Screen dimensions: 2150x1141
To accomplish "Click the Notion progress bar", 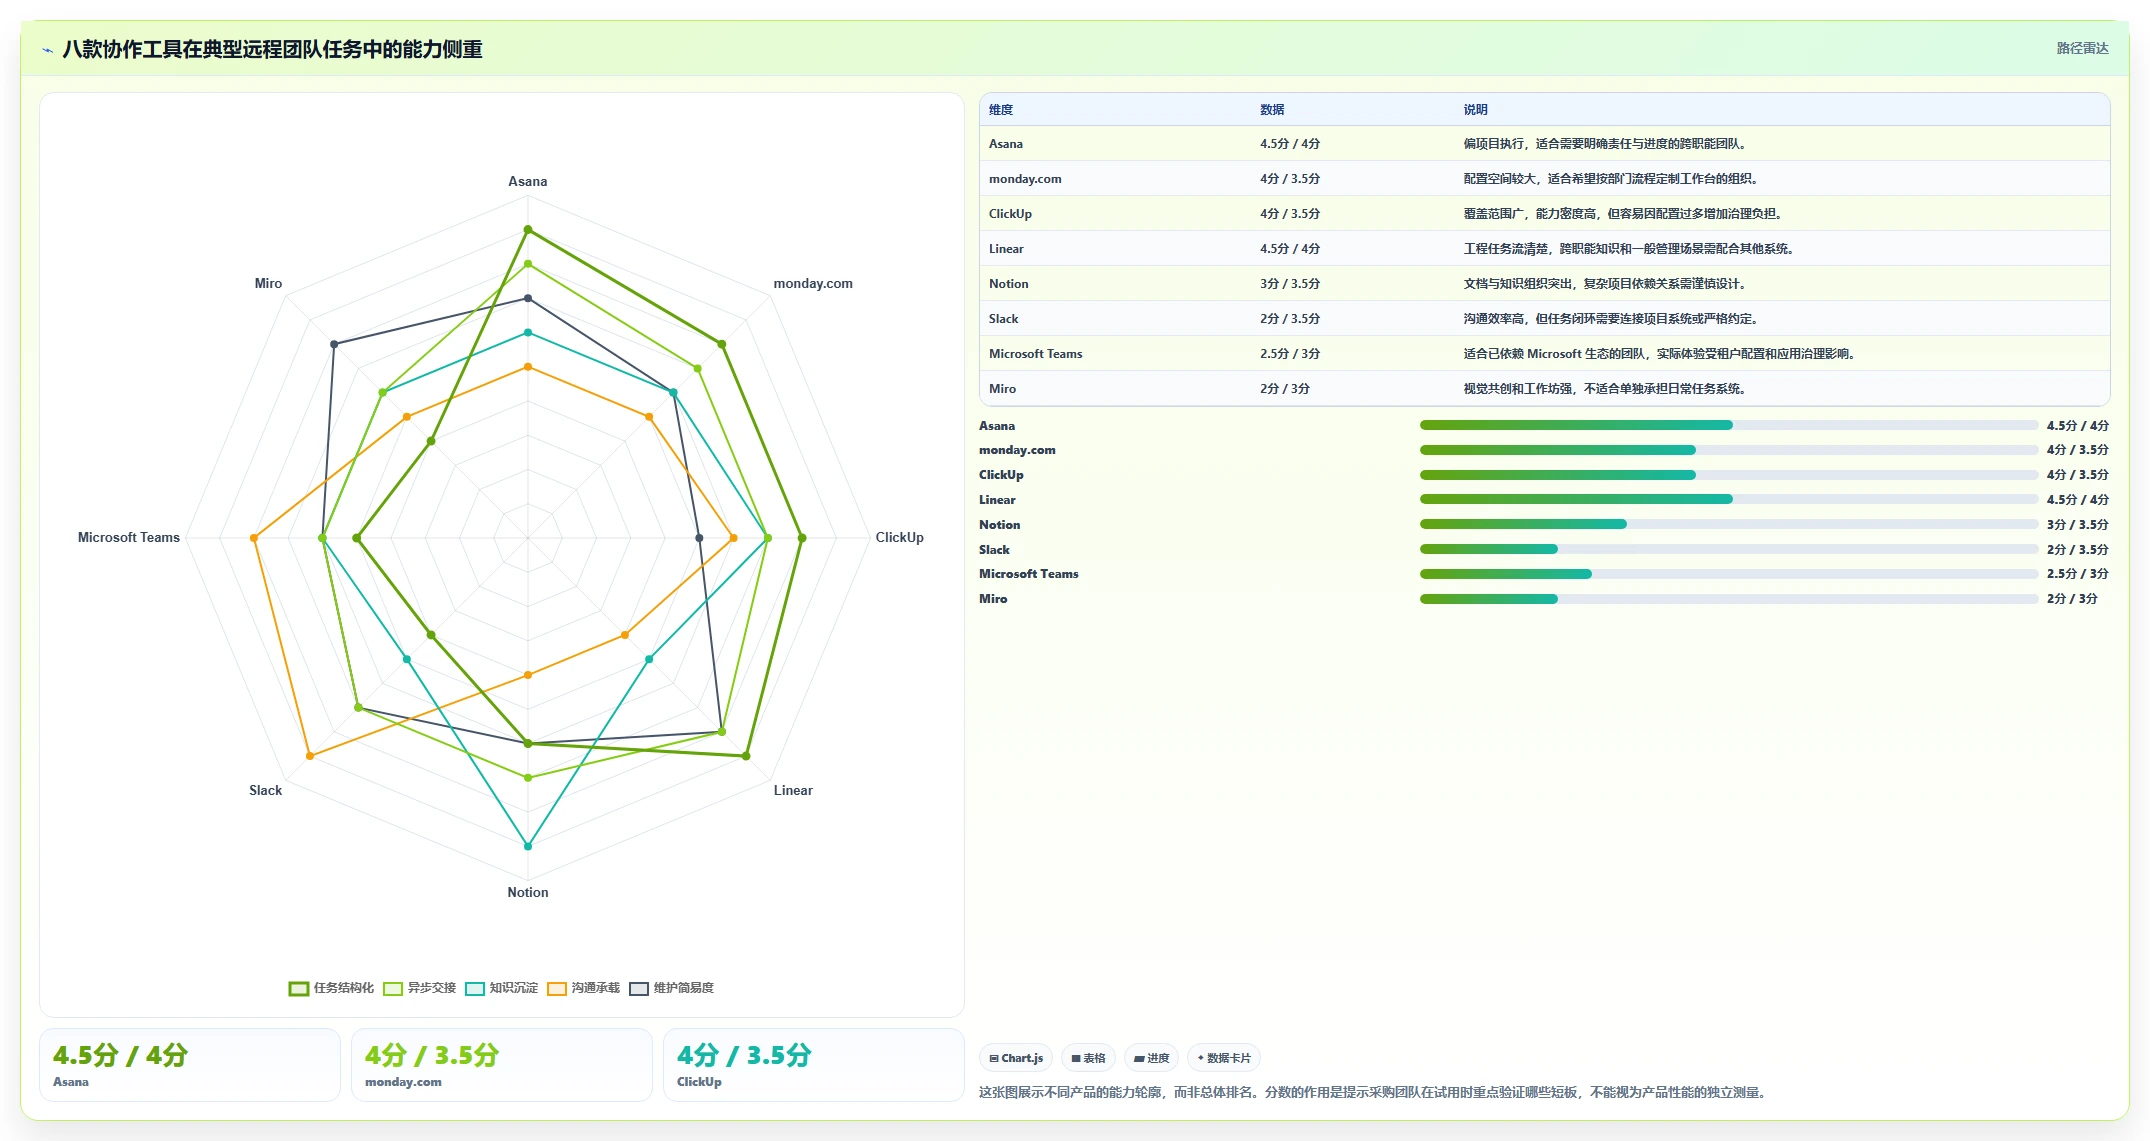I will pos(1728,524).
